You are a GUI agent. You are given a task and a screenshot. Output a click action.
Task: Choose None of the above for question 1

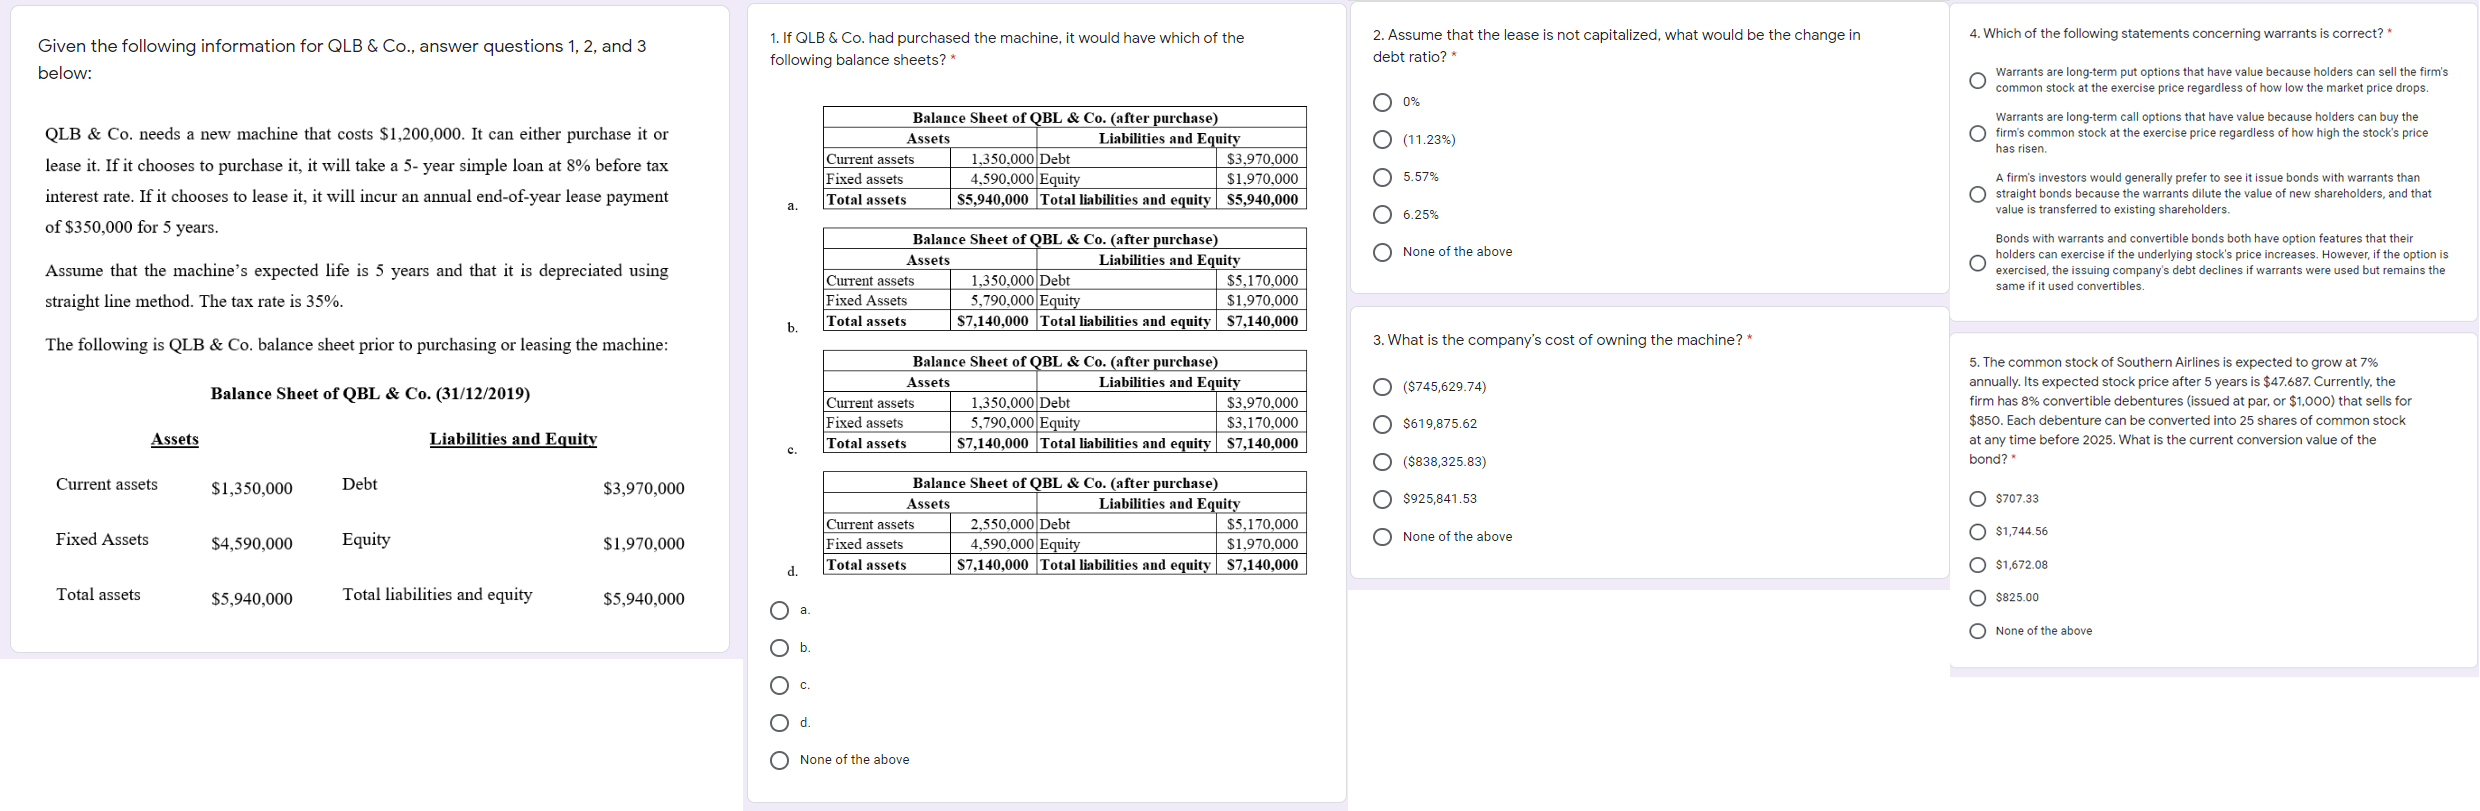780,760
